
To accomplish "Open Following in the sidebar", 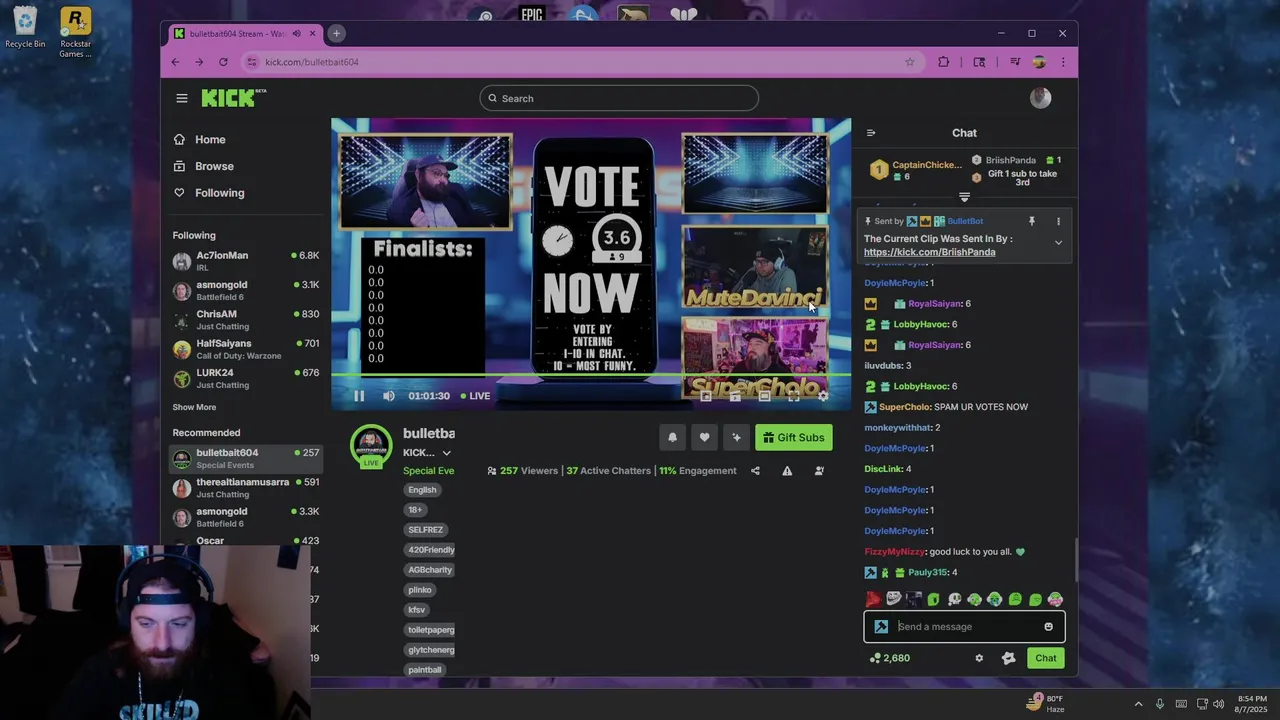I will pyautogui.click(x=220, y=193).
